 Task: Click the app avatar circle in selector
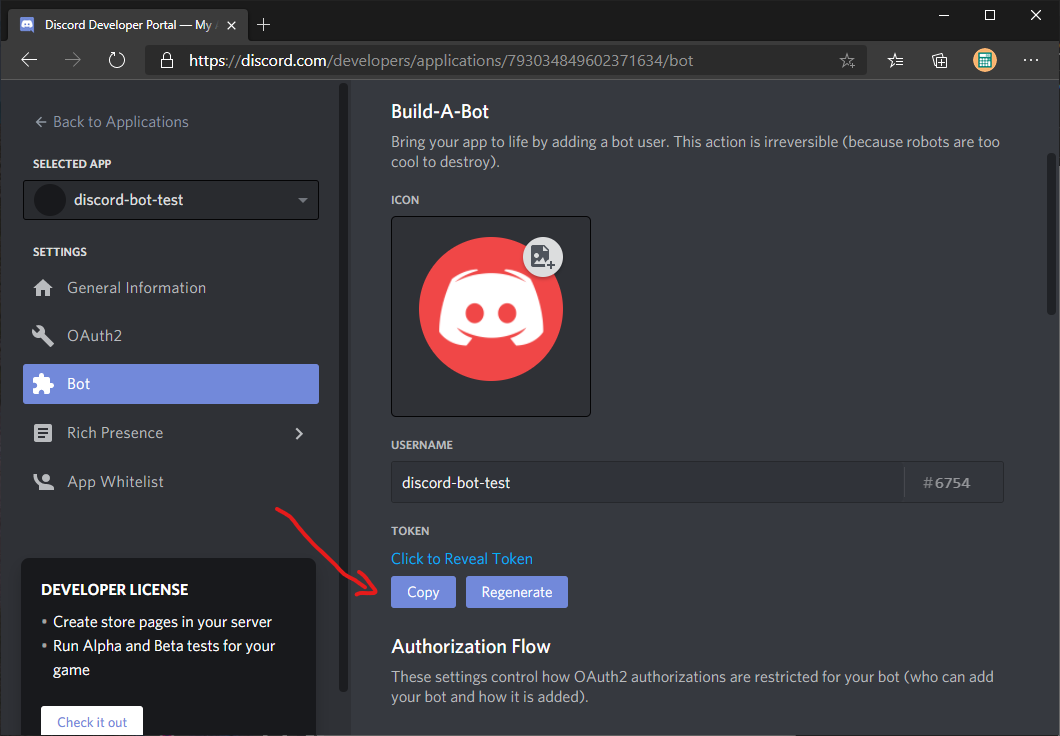tap(49, 200)
